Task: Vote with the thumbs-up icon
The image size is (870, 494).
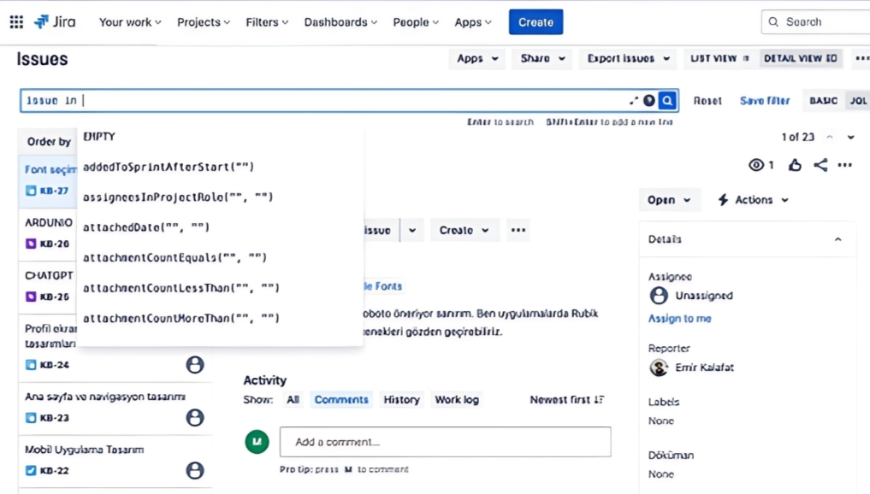Action: 794,165
